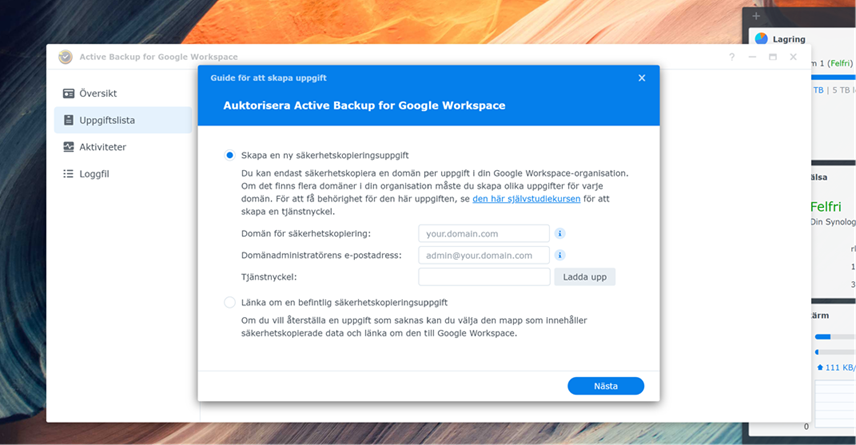856x445 pixels.
Task: Click the 111 KB upload speed value
Action: click(840, 367)
